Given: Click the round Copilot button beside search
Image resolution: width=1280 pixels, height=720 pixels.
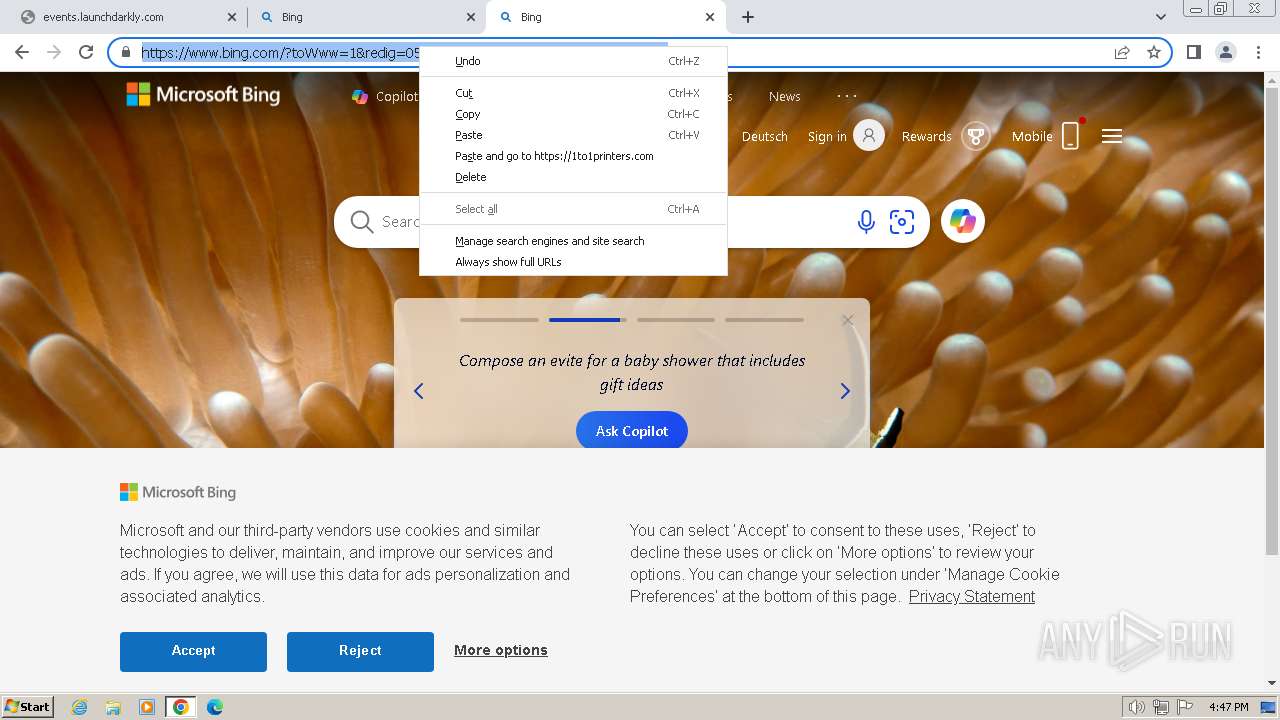Looking at the screenshot, I should 963,221.
